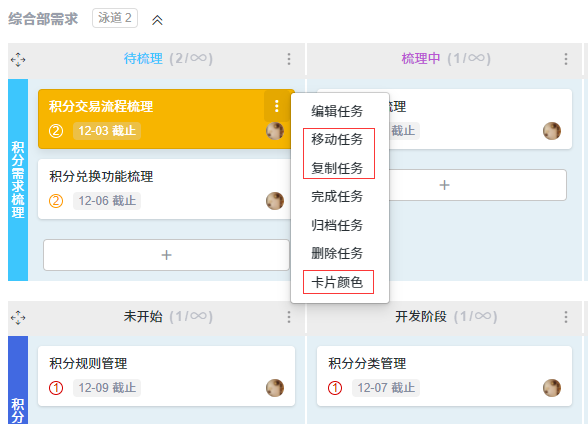The image size is (588, 424).
Task: Add a task with plus button under 待梳理
Action: pyautogui.click(x=166, y=255)
